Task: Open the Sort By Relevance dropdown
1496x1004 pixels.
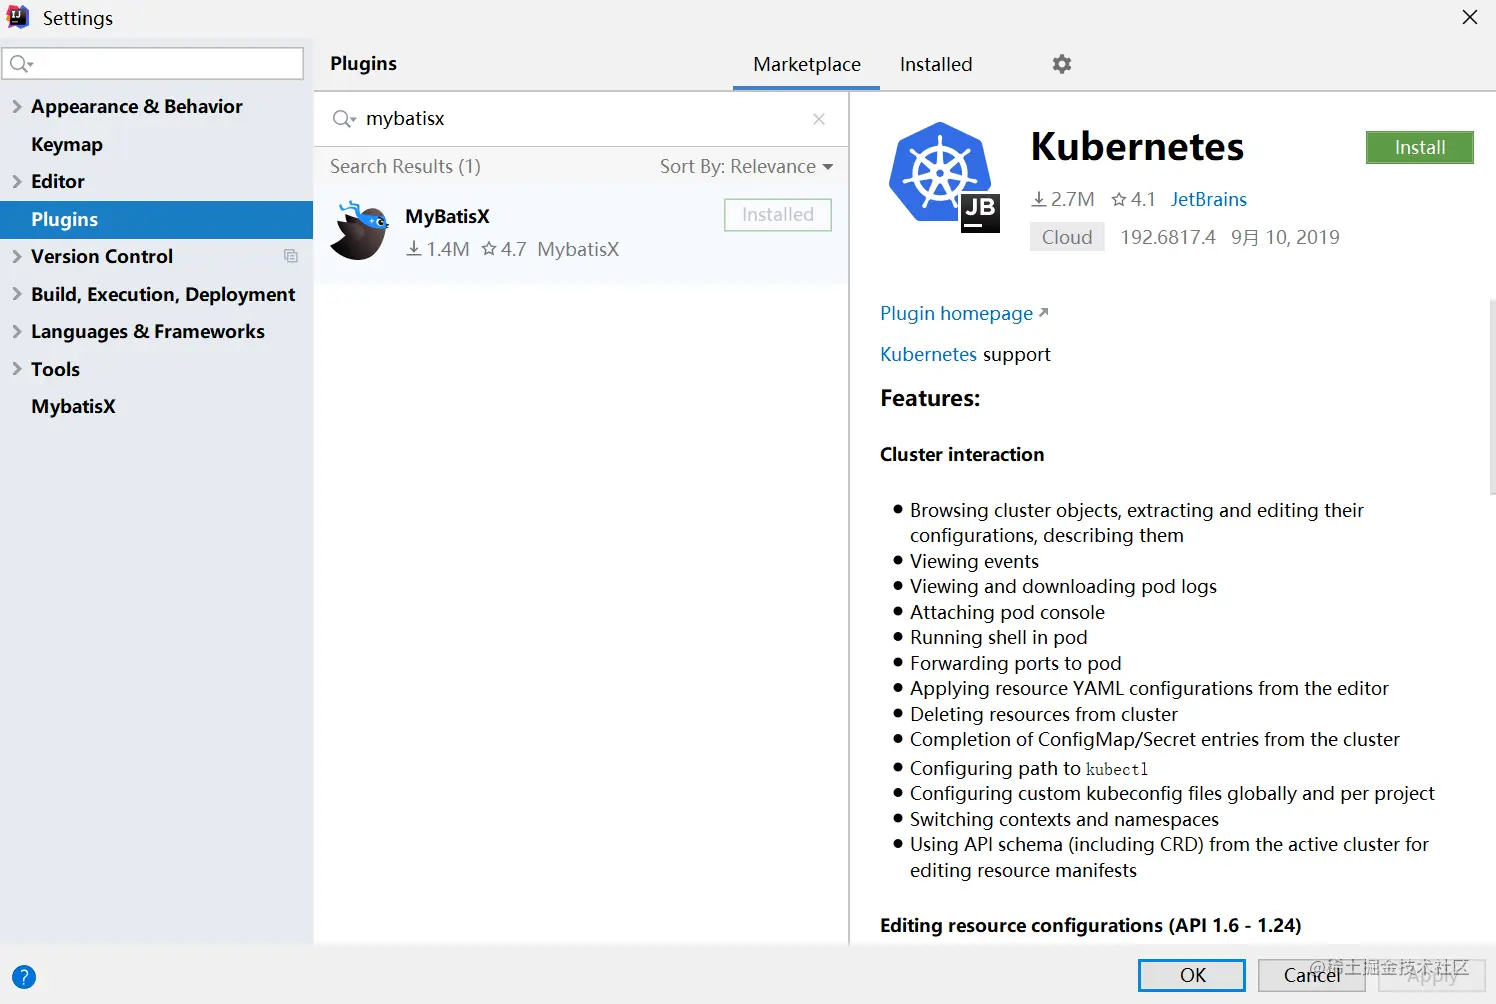Action: tap(746, 166)
